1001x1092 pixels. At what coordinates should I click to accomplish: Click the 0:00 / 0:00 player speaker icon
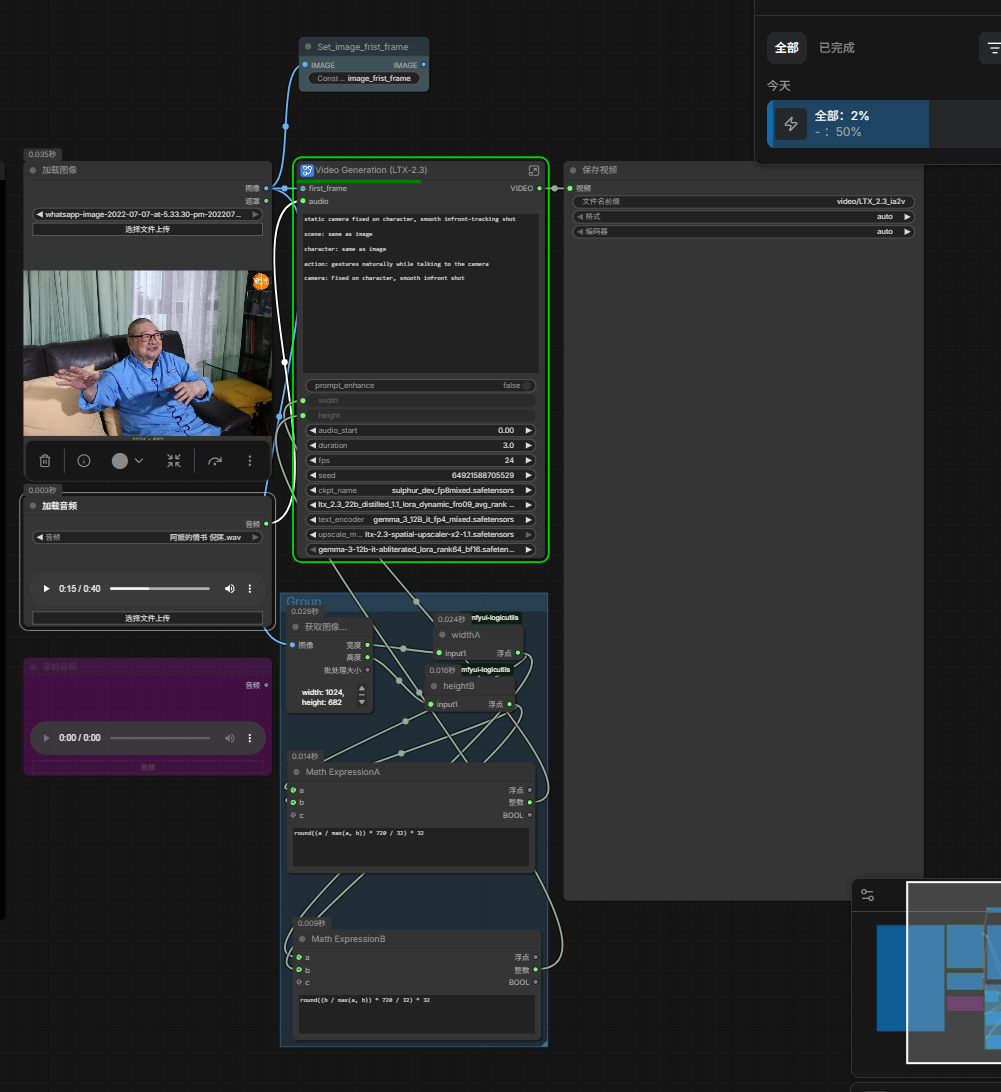click(229, 738)
